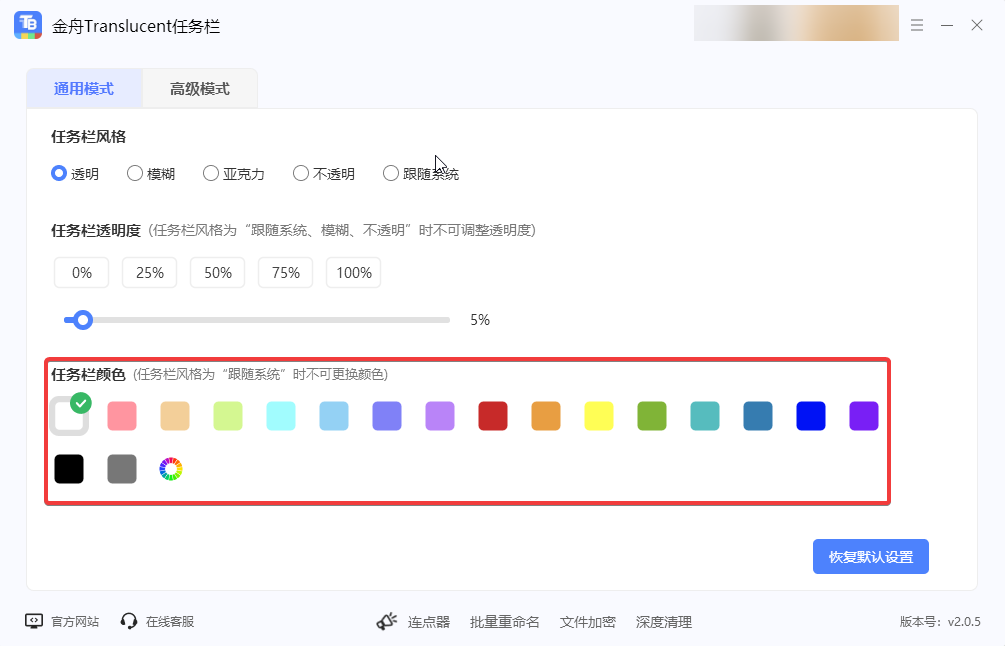Set taskbar transparency to 50%
This screenshot has width=1005, height=646.
[x=217, y=271]
